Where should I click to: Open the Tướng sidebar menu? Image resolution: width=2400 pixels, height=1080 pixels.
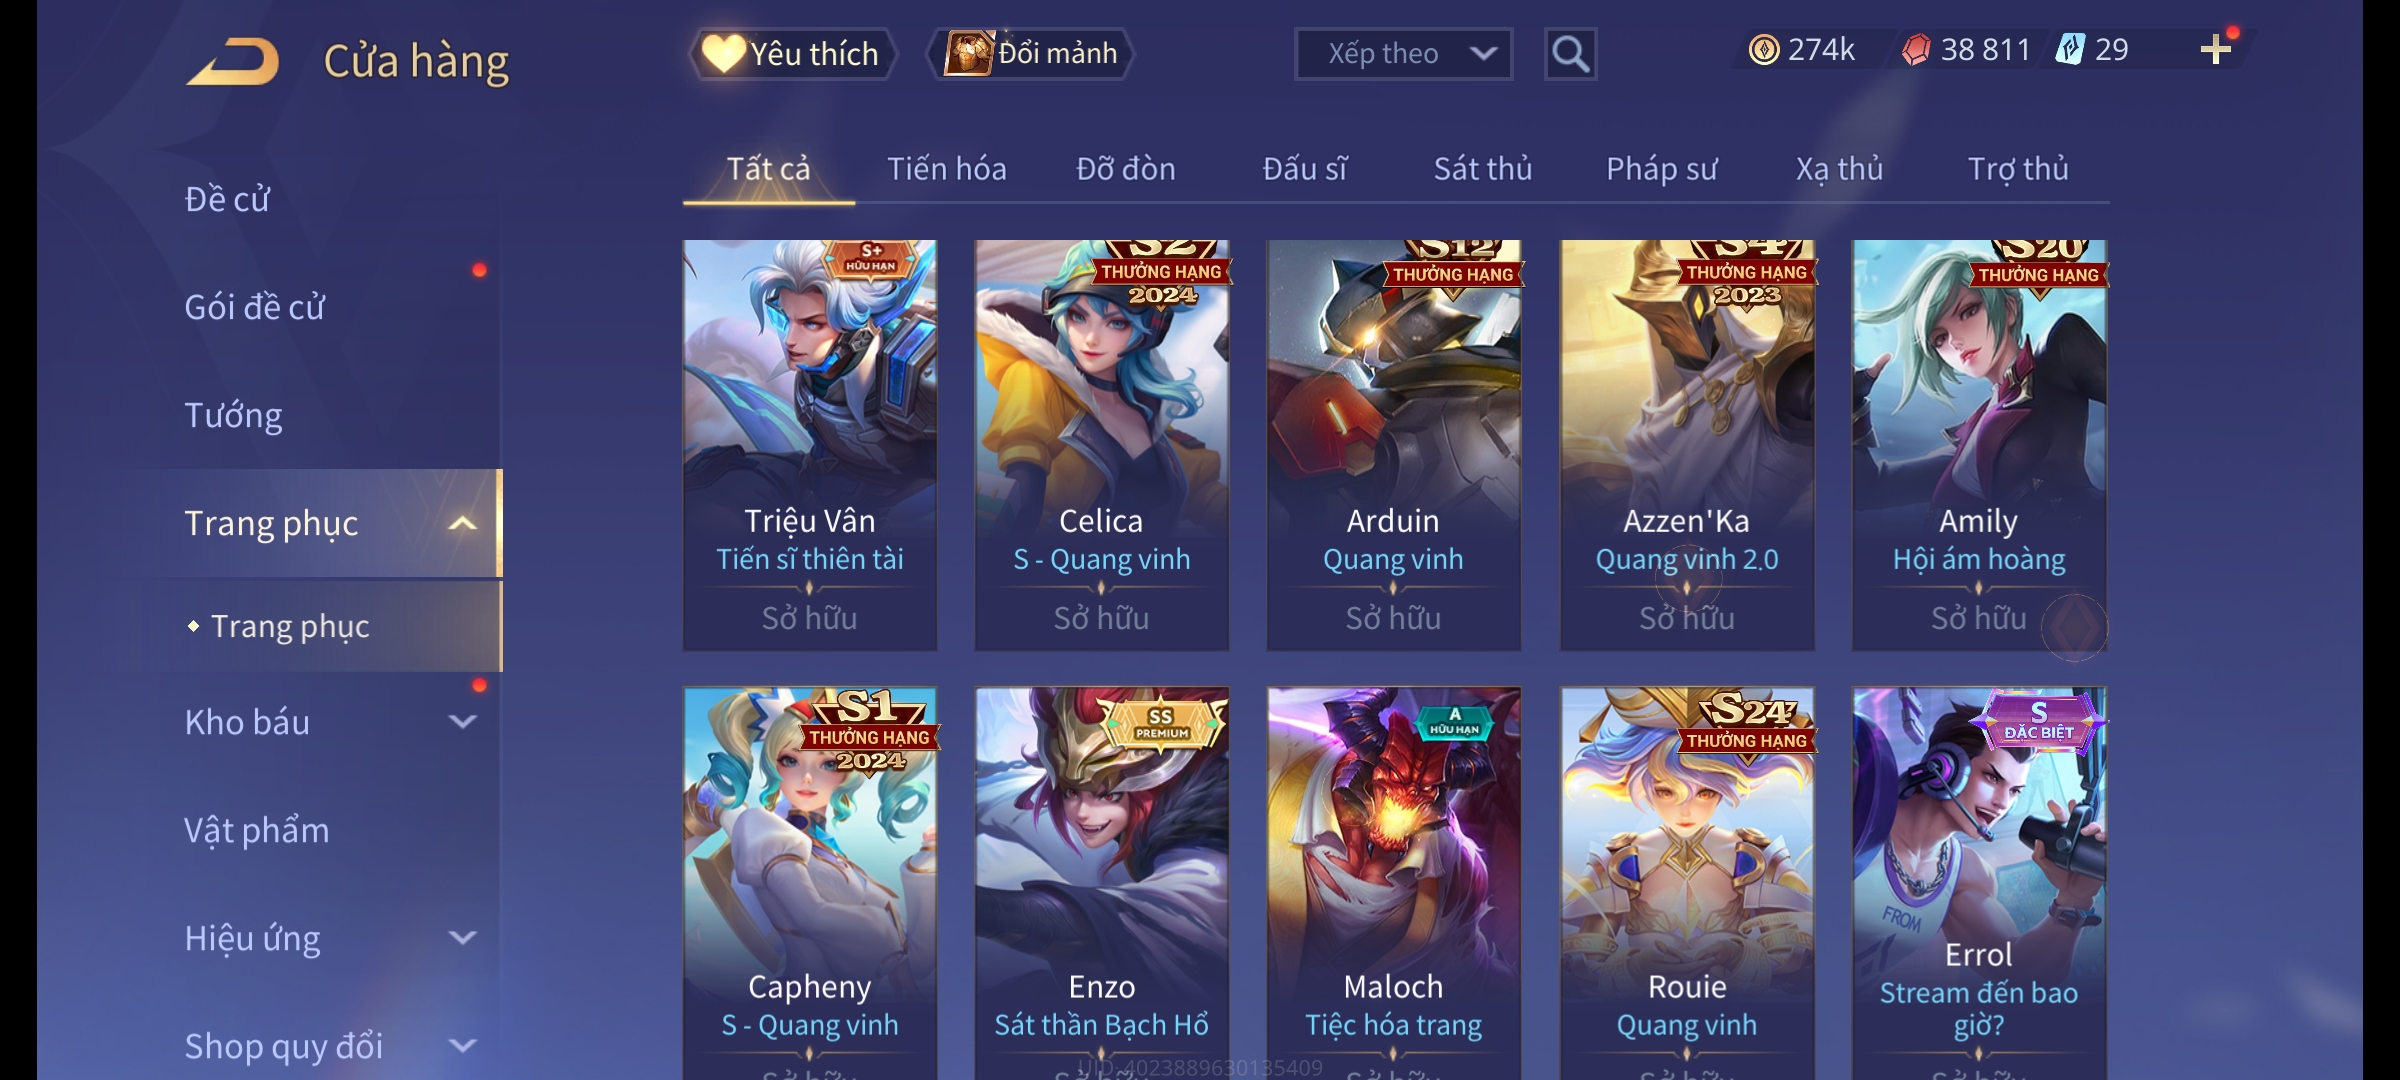(x=233, y=415)
